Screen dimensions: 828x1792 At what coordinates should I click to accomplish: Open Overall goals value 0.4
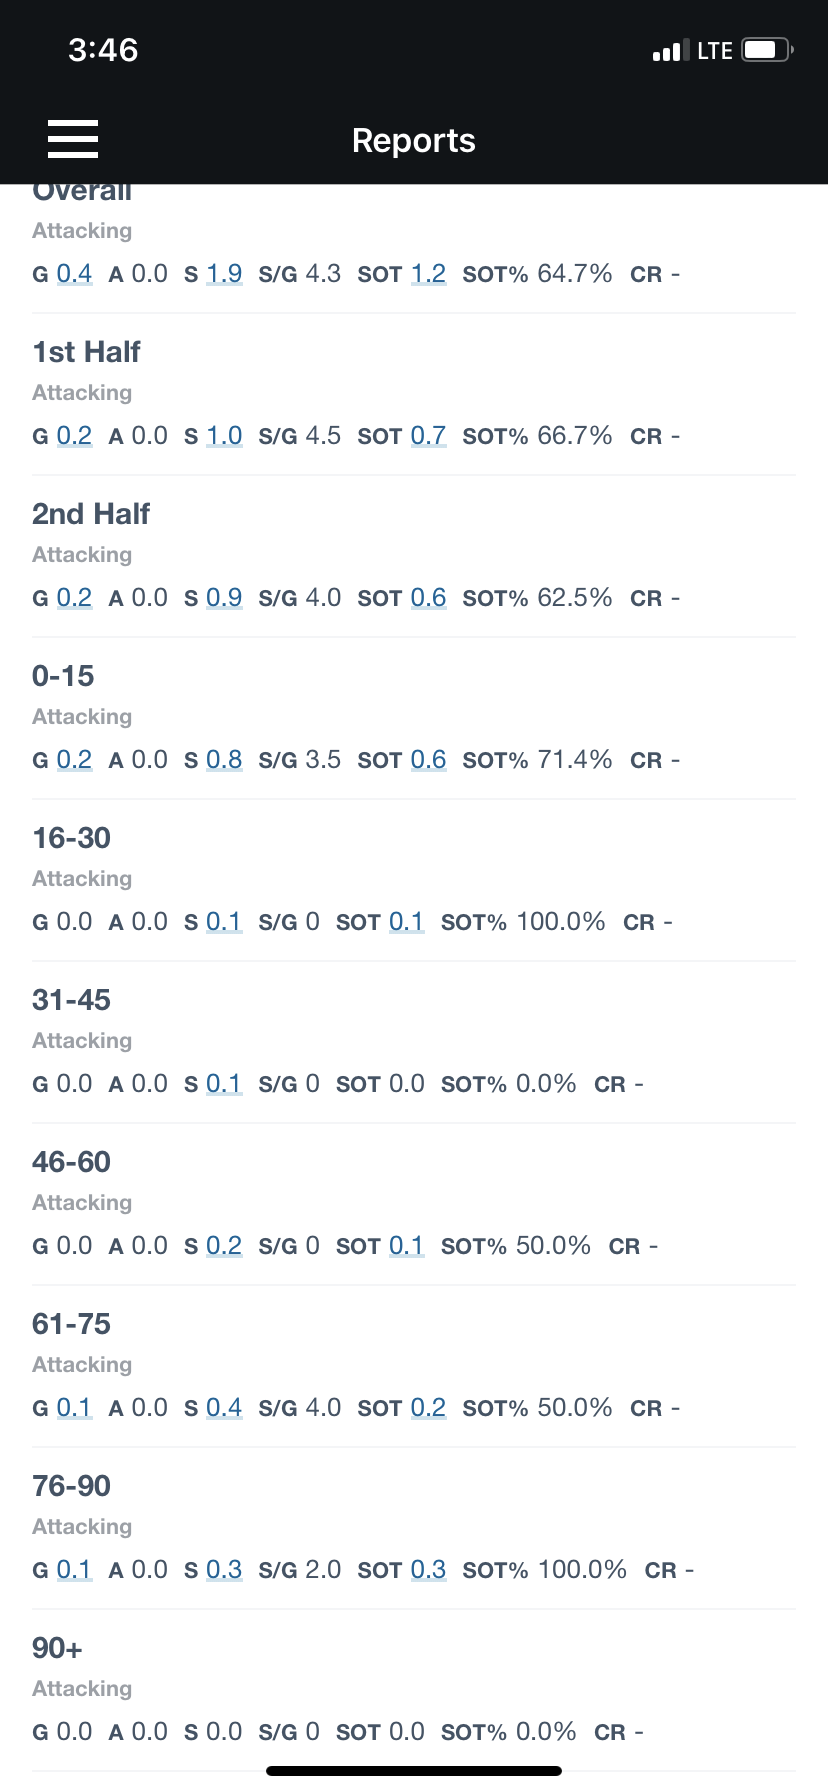tap(74, 274)
